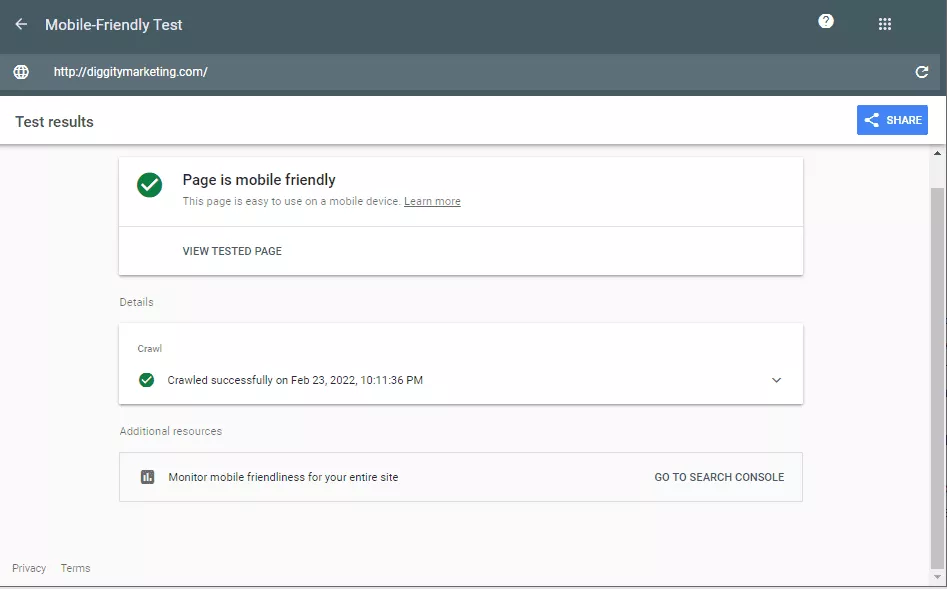Click the bar chart icon in Additional resources

(x=147, y=477)
